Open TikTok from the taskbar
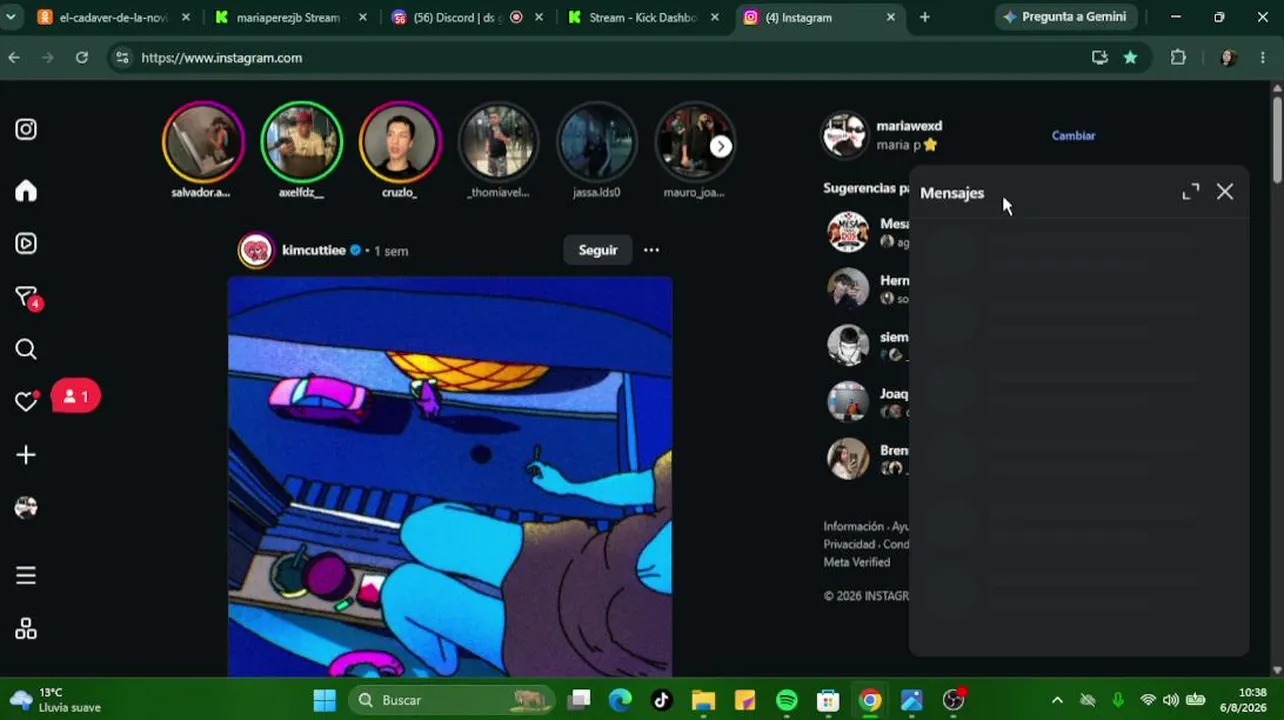Image resolution: width=1284 pixels, height=720 pixels. 662,700
